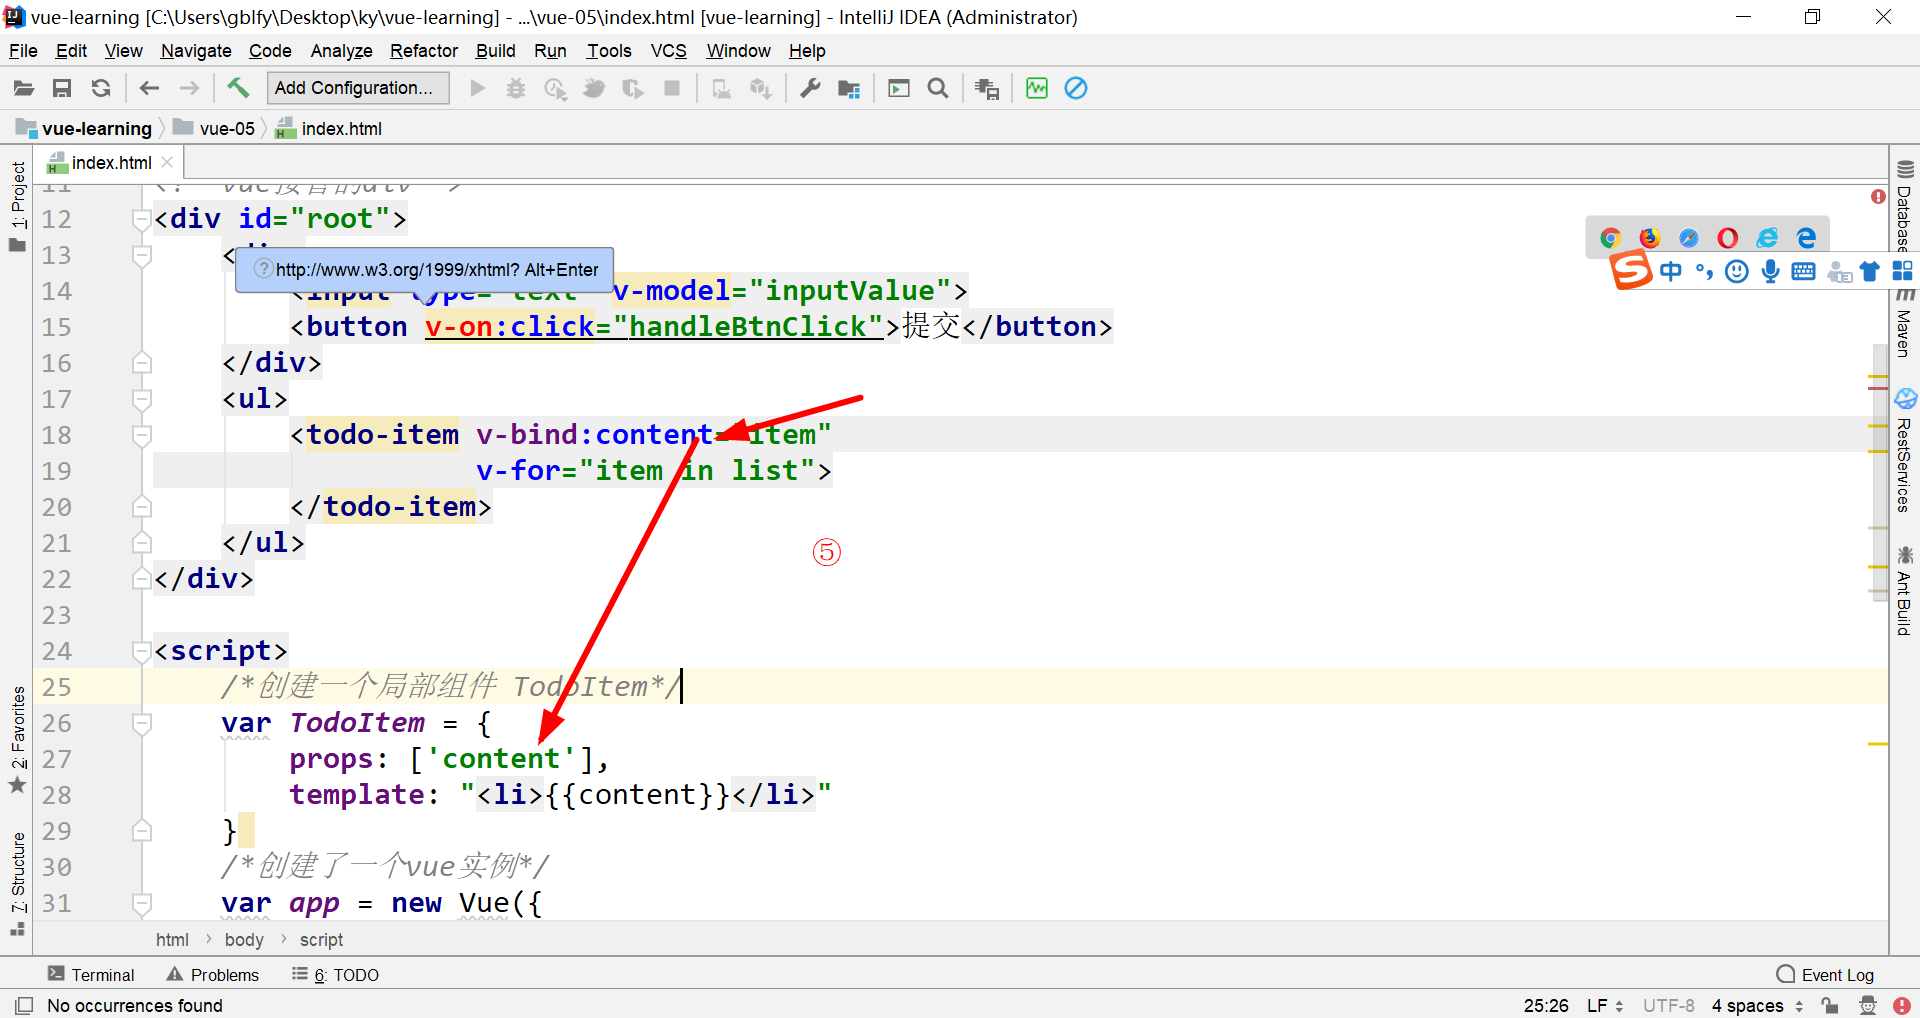The height and width of the screenshot is (1018, 1920).
Task: Change UTF-8 file encoding
Action: (1668, 1005)
